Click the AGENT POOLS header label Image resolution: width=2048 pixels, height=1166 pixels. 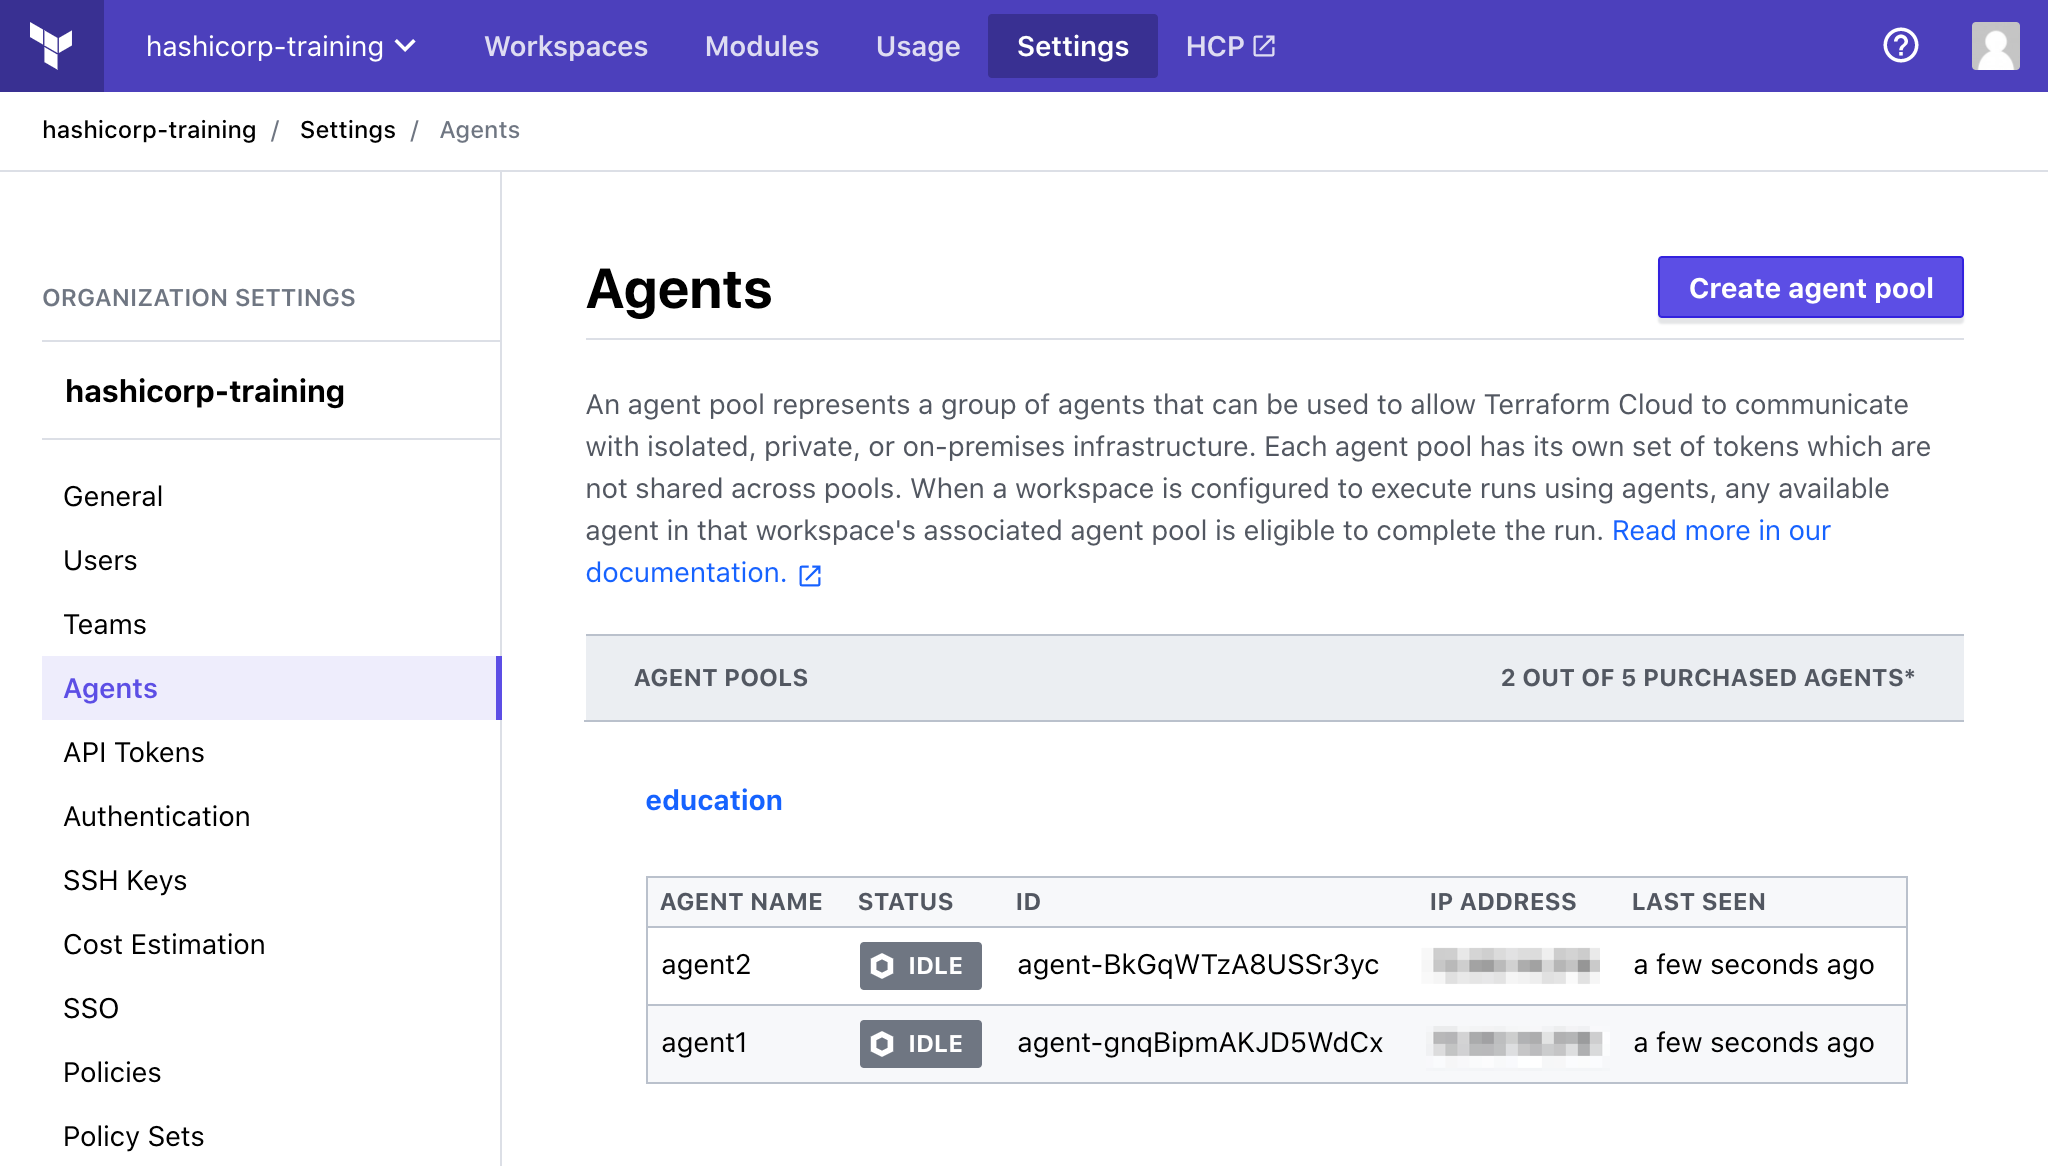(720, 678)
